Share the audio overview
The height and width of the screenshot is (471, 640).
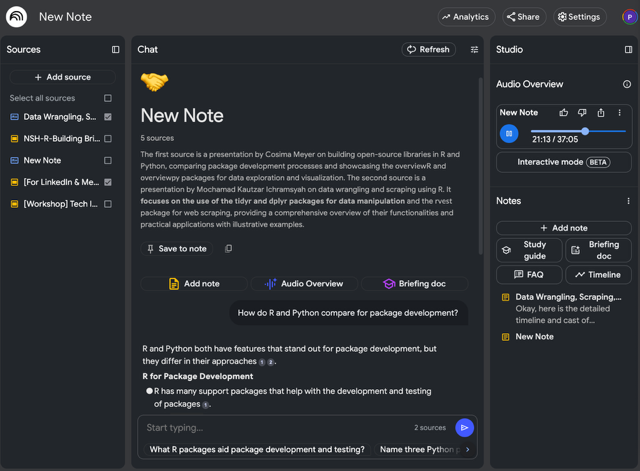tap(601, 113)
